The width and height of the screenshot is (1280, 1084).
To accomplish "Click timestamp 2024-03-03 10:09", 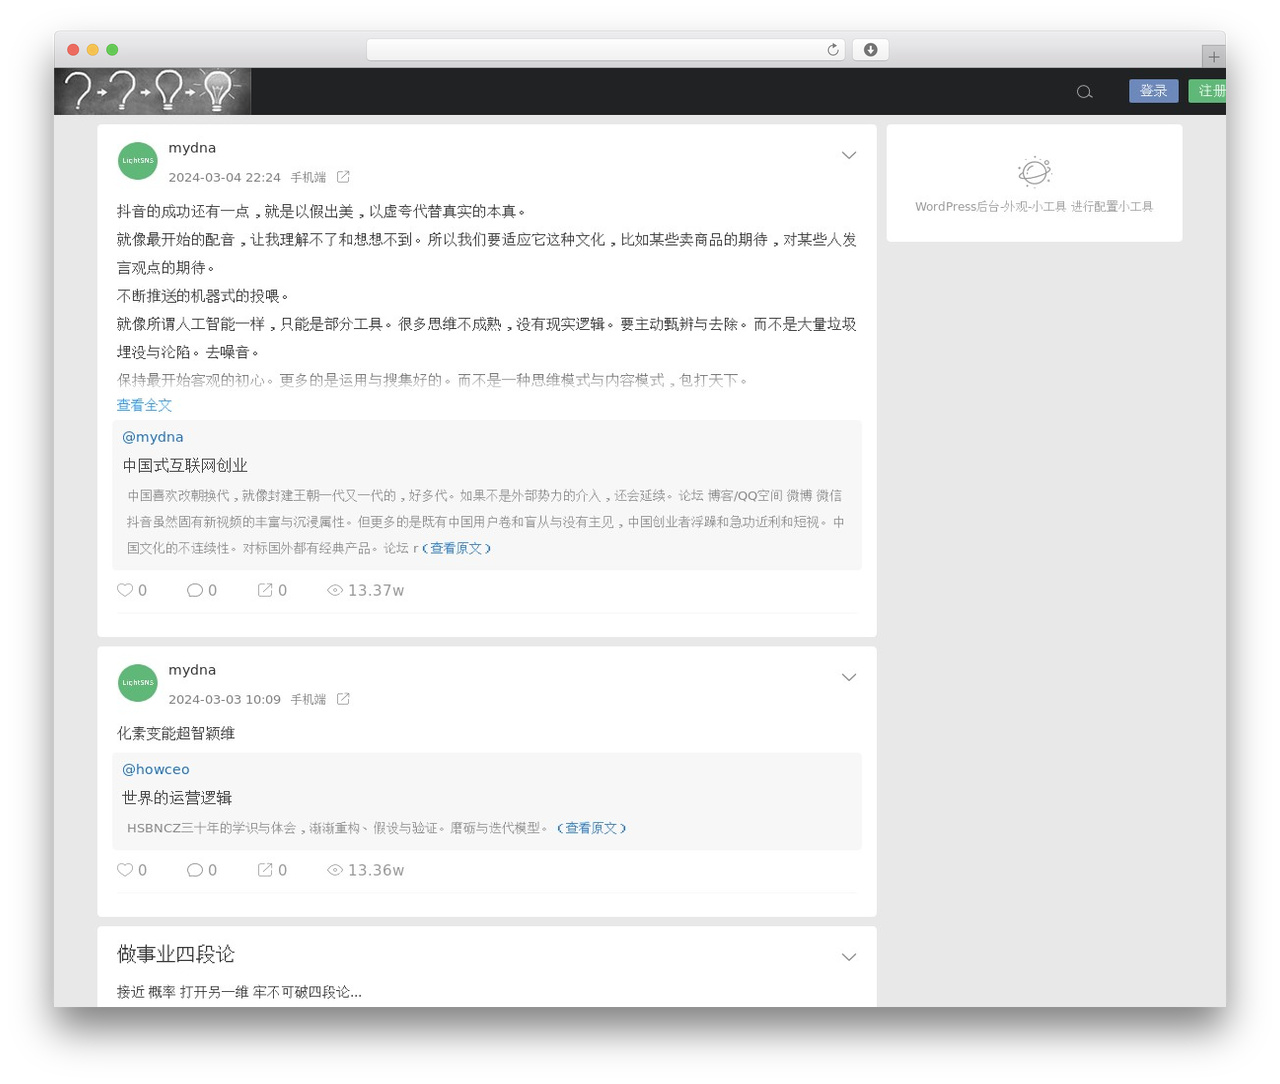I will click(x=224, y=699).
